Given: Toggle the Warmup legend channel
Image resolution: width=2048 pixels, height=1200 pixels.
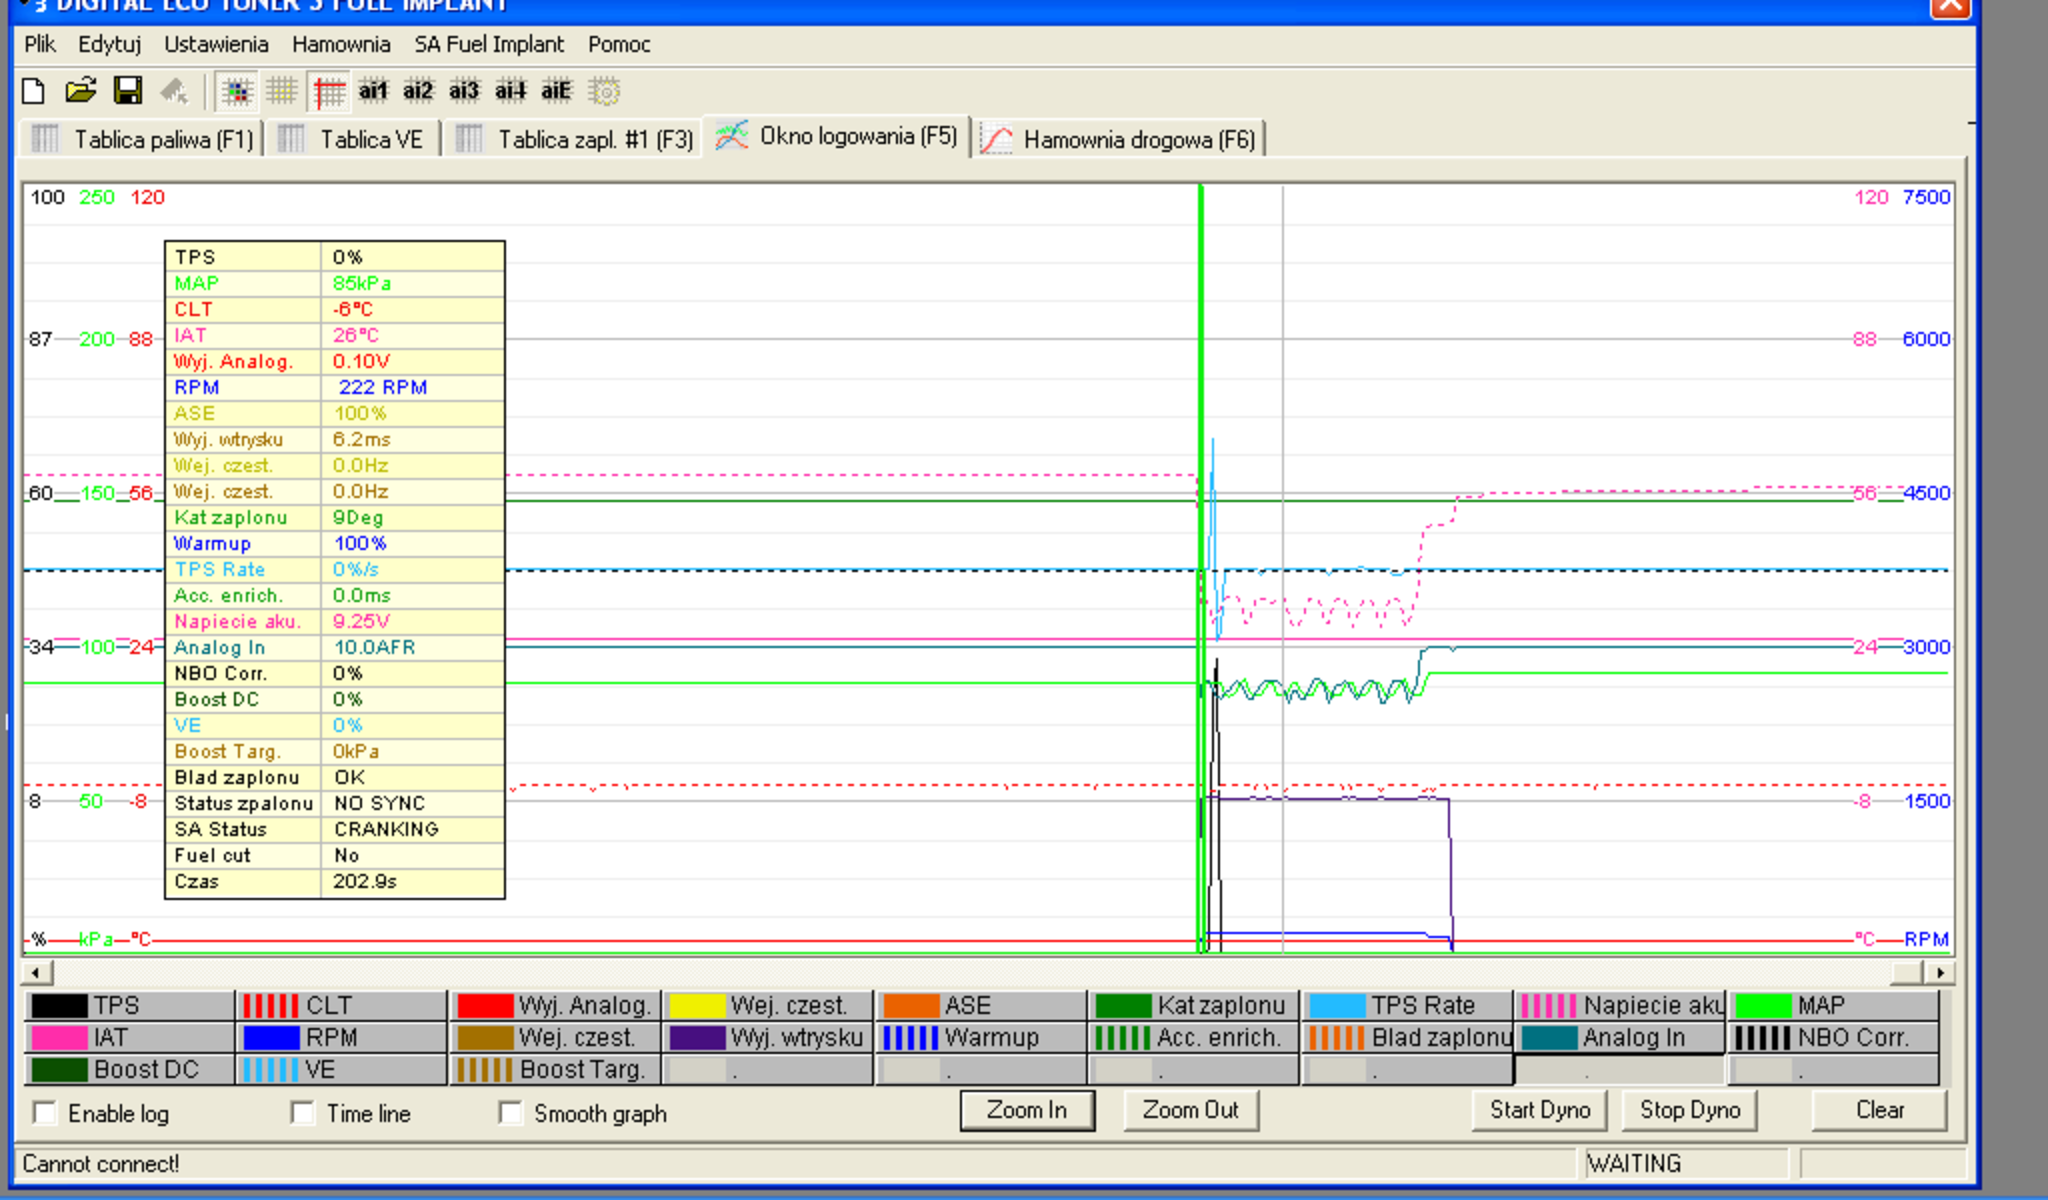Looking at the screenshot, I should [980, 1037].
